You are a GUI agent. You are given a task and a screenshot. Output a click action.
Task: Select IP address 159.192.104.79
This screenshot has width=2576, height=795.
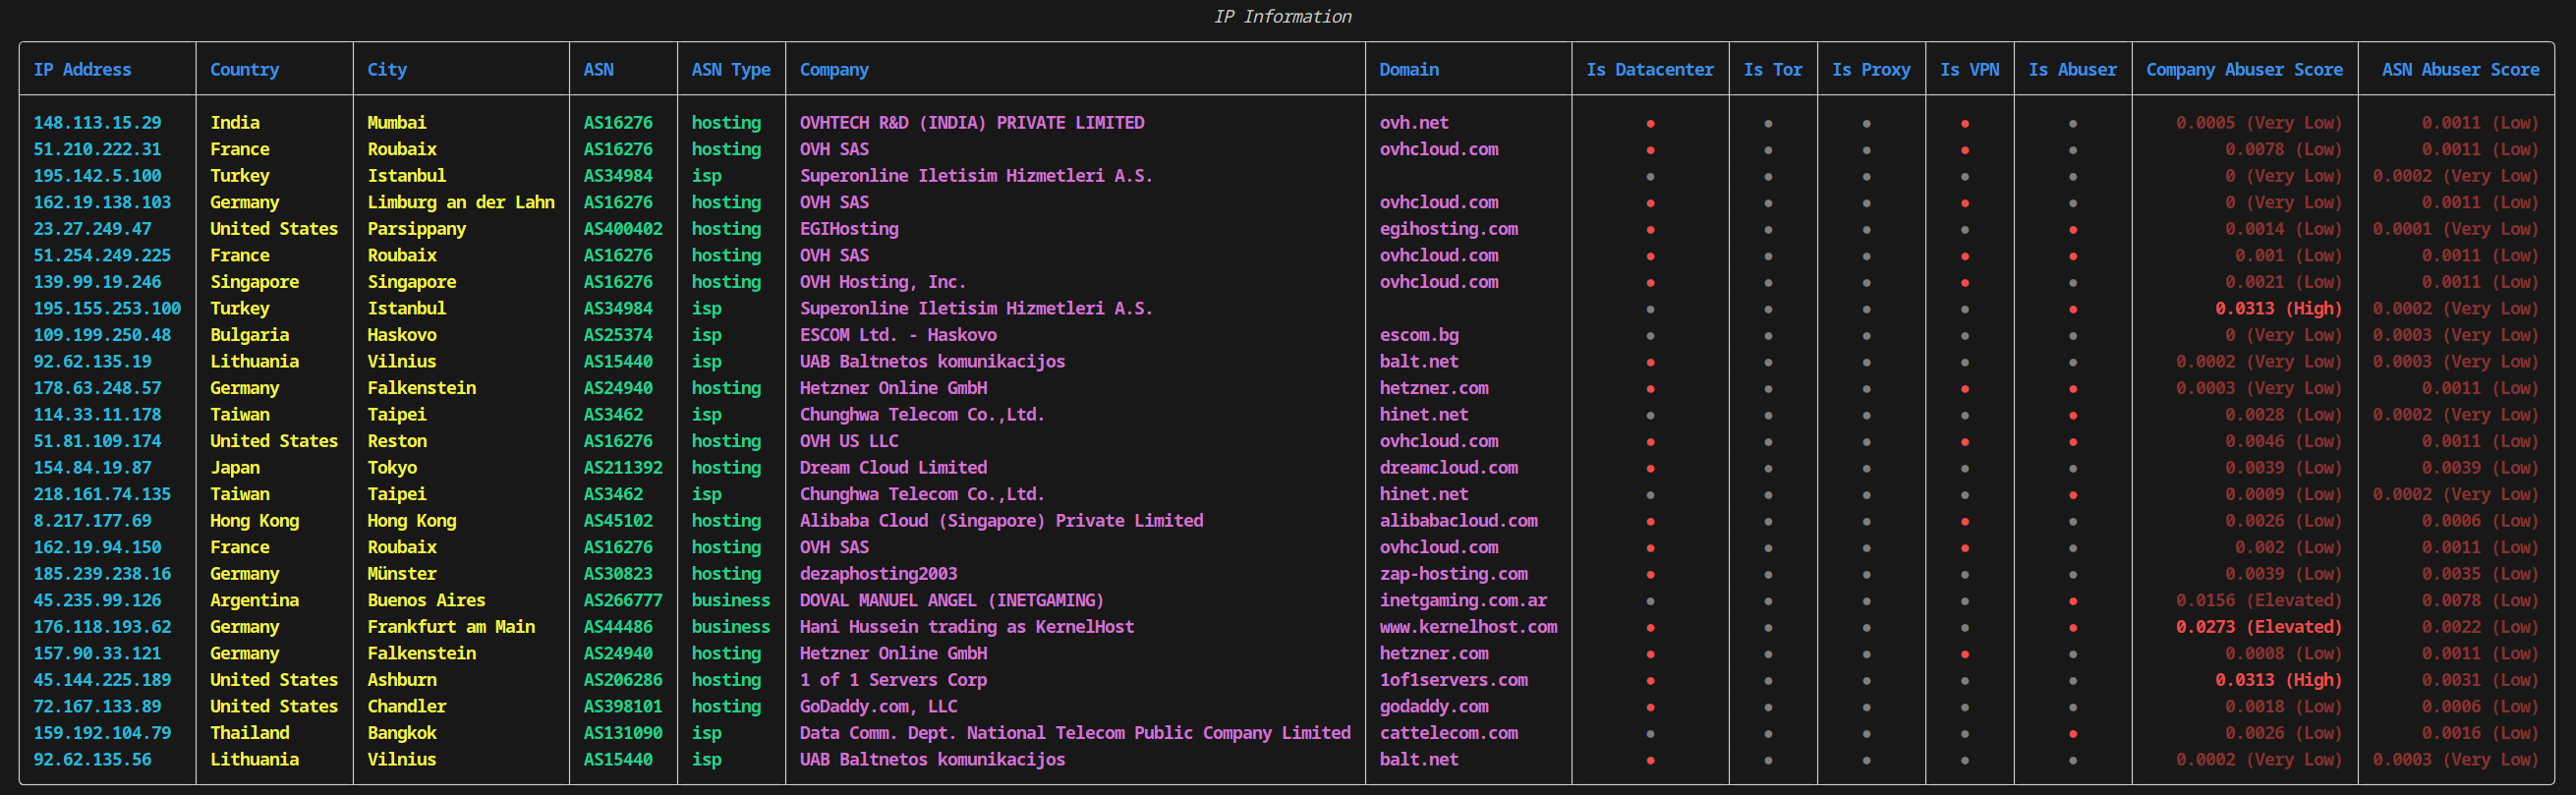[102, 732]
